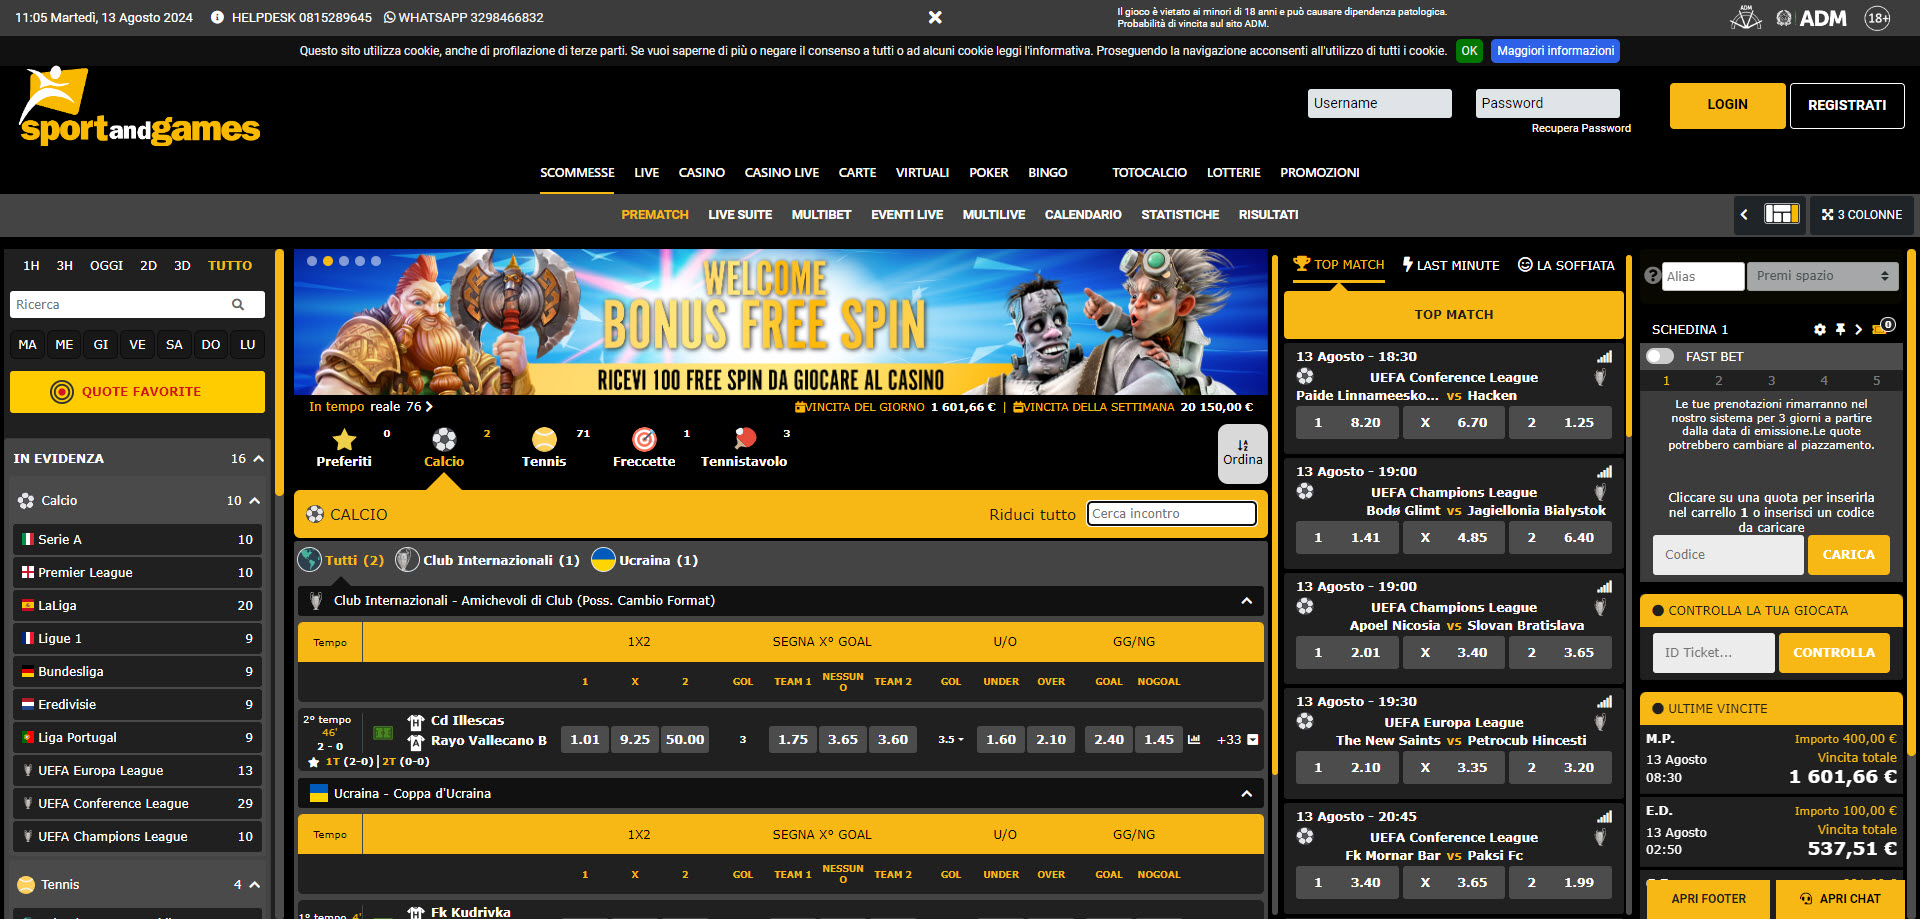Click the REGISTRATI button
The width and height of the screenshot is (1920, 919).
(1847, 105)
